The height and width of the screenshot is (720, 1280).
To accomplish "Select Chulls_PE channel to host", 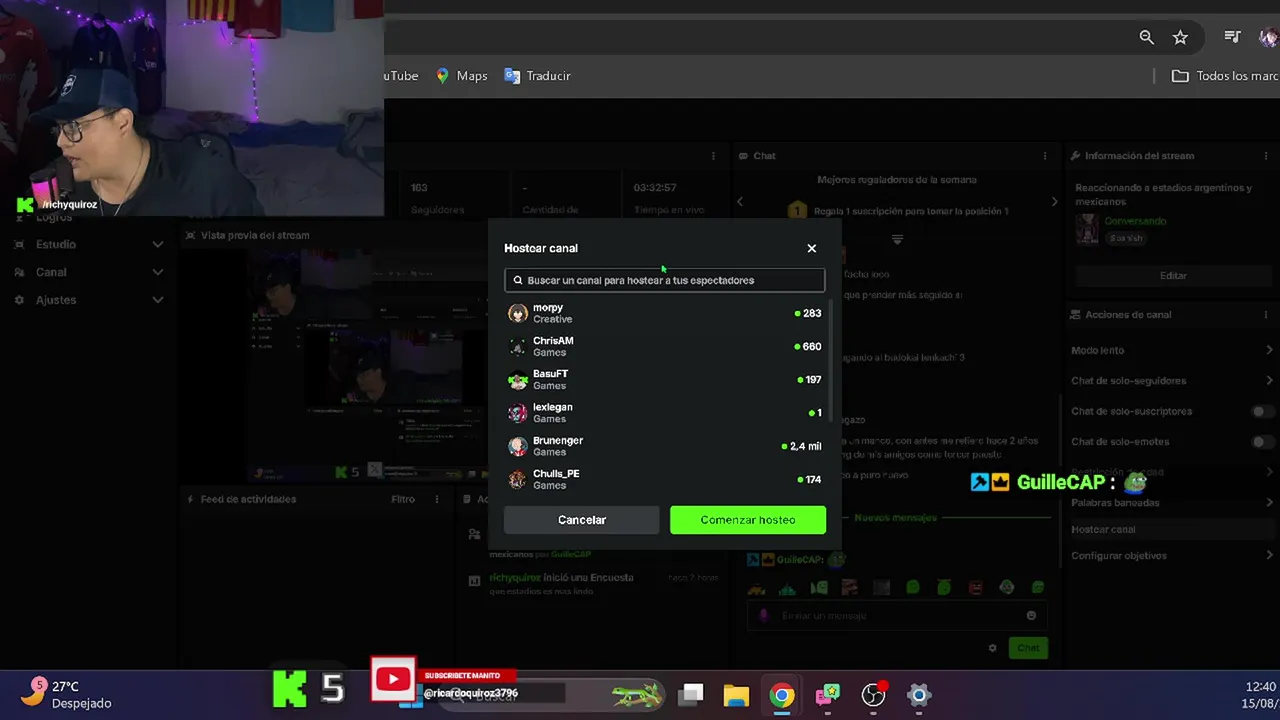I will pos(665,479).
